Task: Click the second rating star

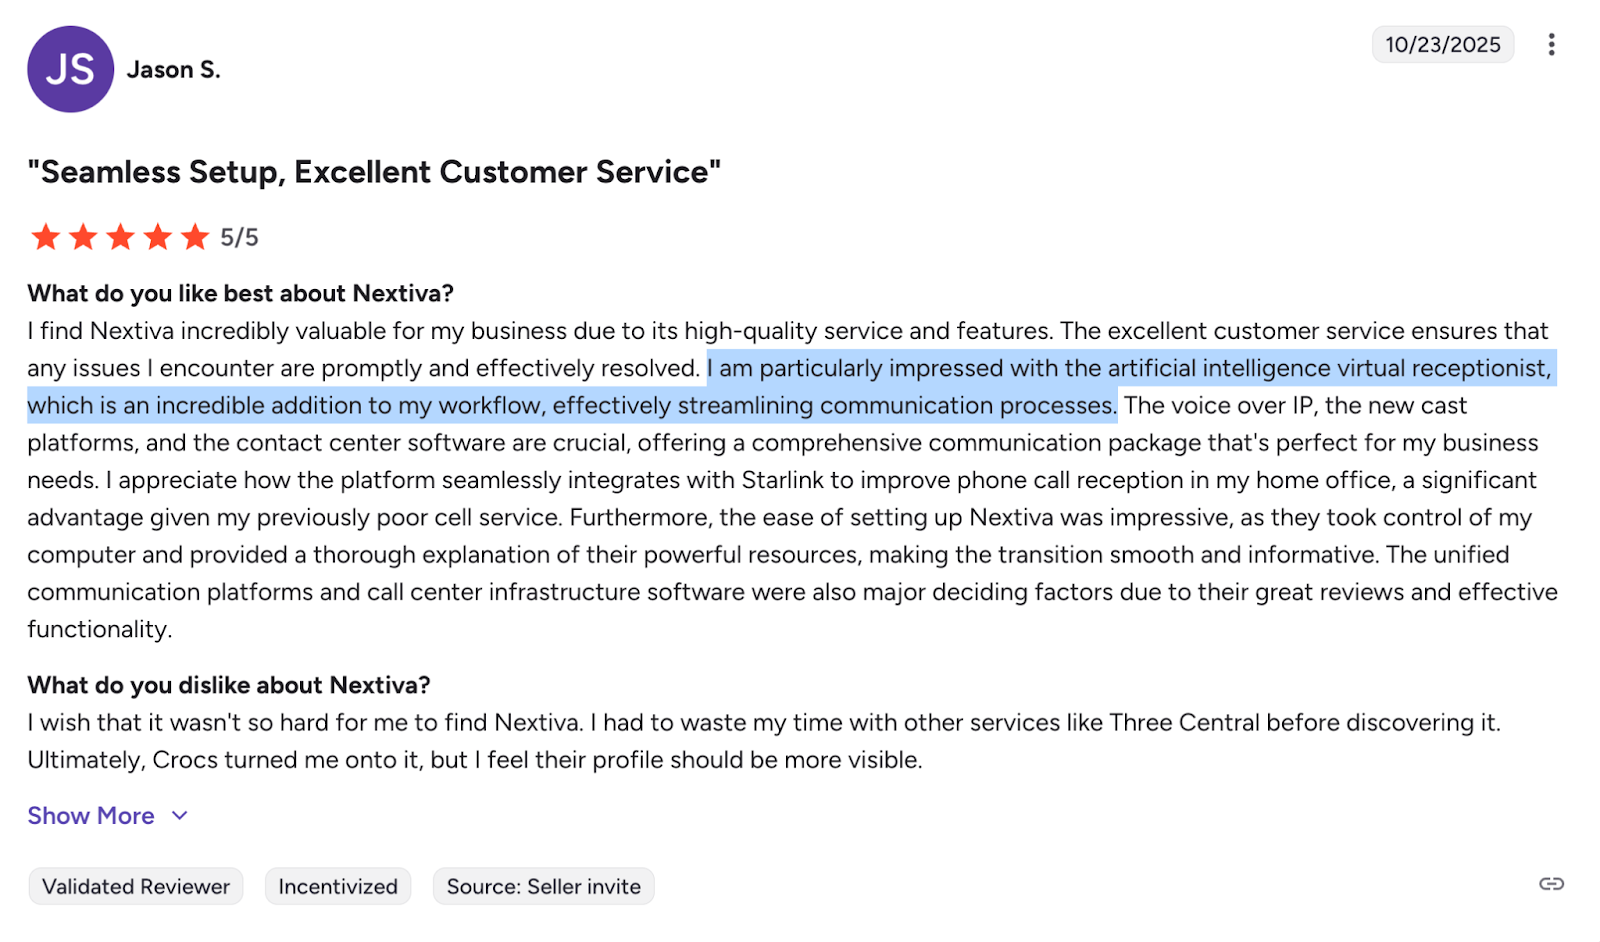Action: click(83, 237)
